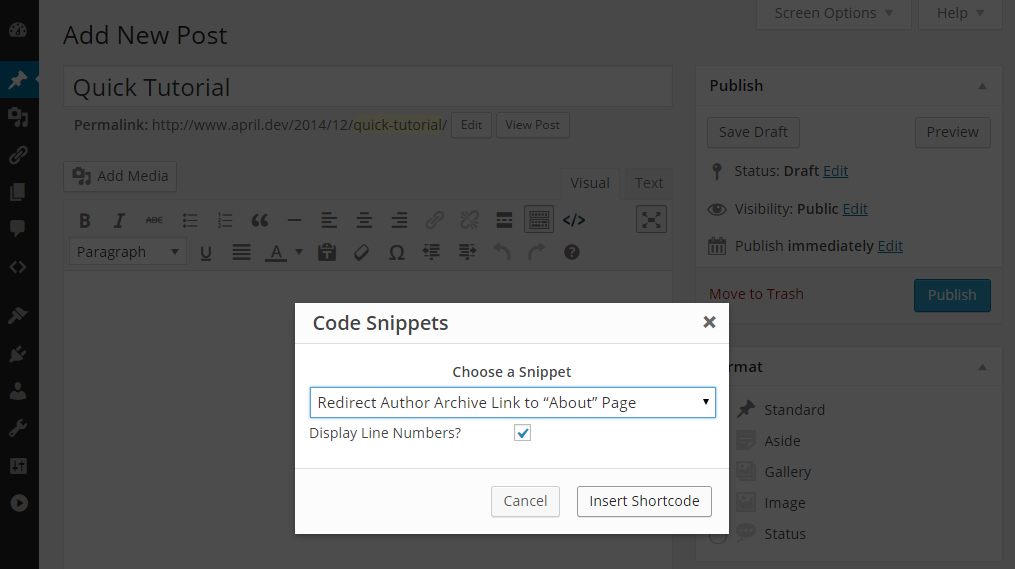This screenshot has height=569, width=1015.
Task: Click Insert Shortcode button
Action: tap(644, 501)
